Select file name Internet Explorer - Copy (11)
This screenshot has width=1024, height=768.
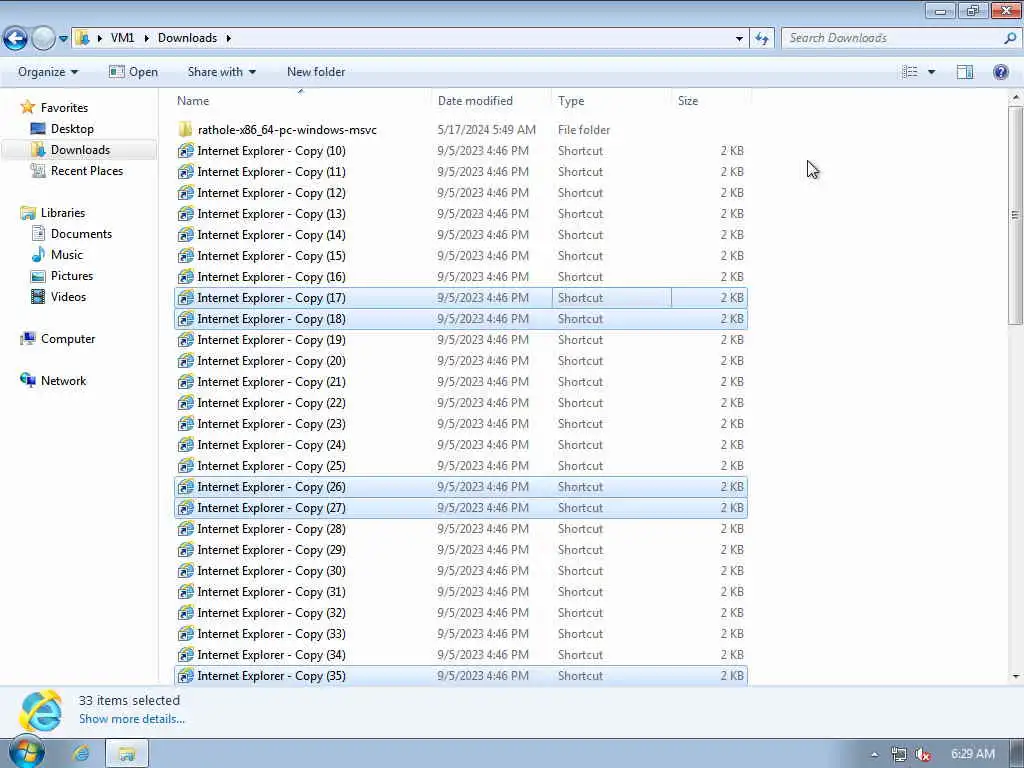272,172
